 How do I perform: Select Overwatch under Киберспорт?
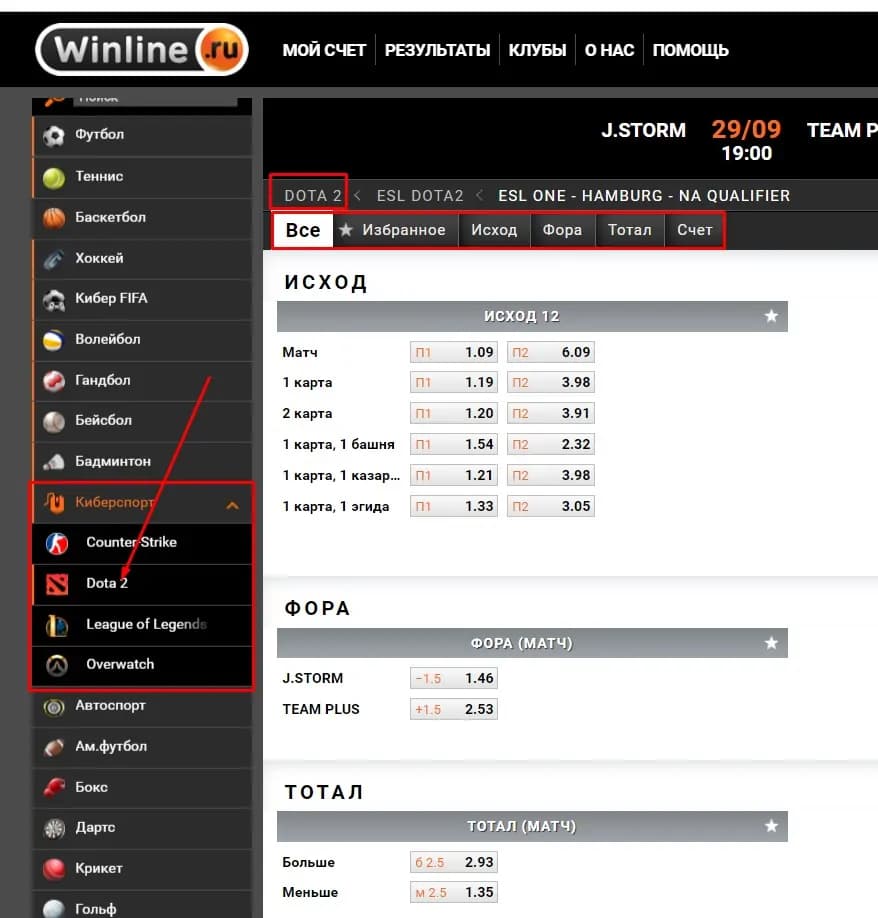click(142, 665)
